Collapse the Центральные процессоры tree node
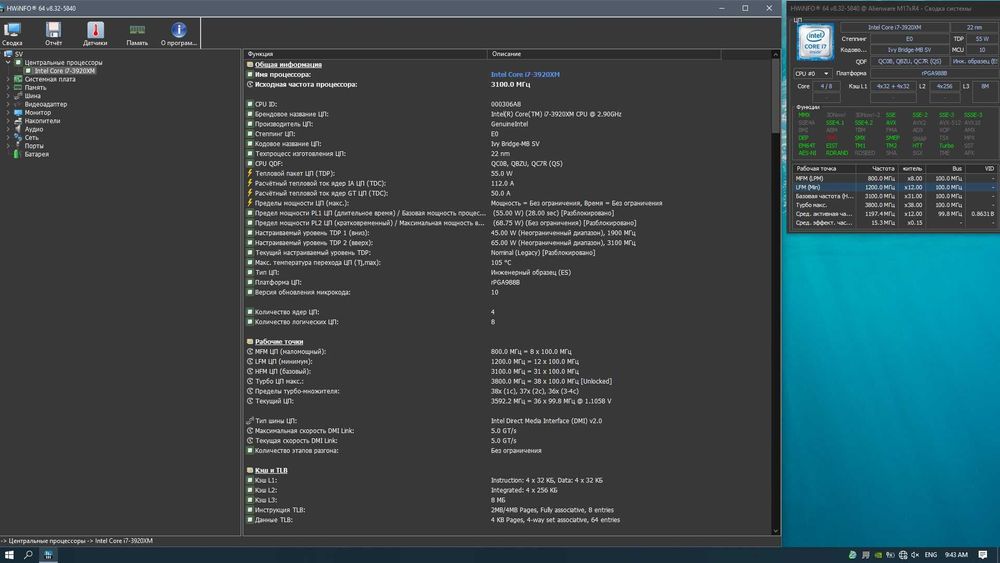Image resolution: width=1000 pixels, height=563 pixels. click(8, 62)
